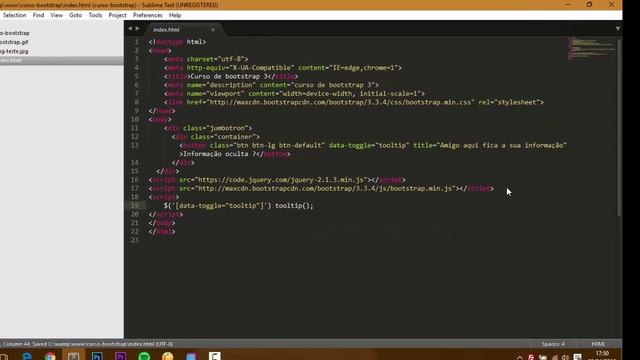The image size is (640, 360).
Task: Click the minimap code preview
Action: [x=591, y=48]
